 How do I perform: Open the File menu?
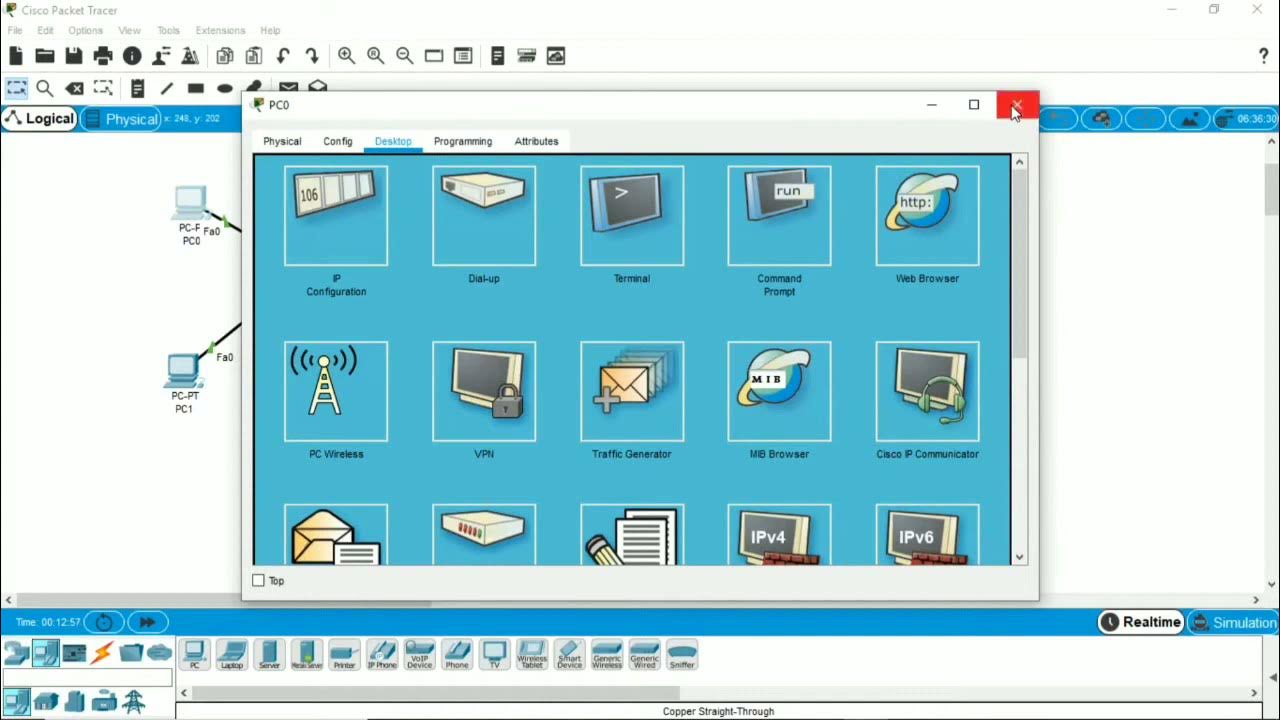[15, 31]
